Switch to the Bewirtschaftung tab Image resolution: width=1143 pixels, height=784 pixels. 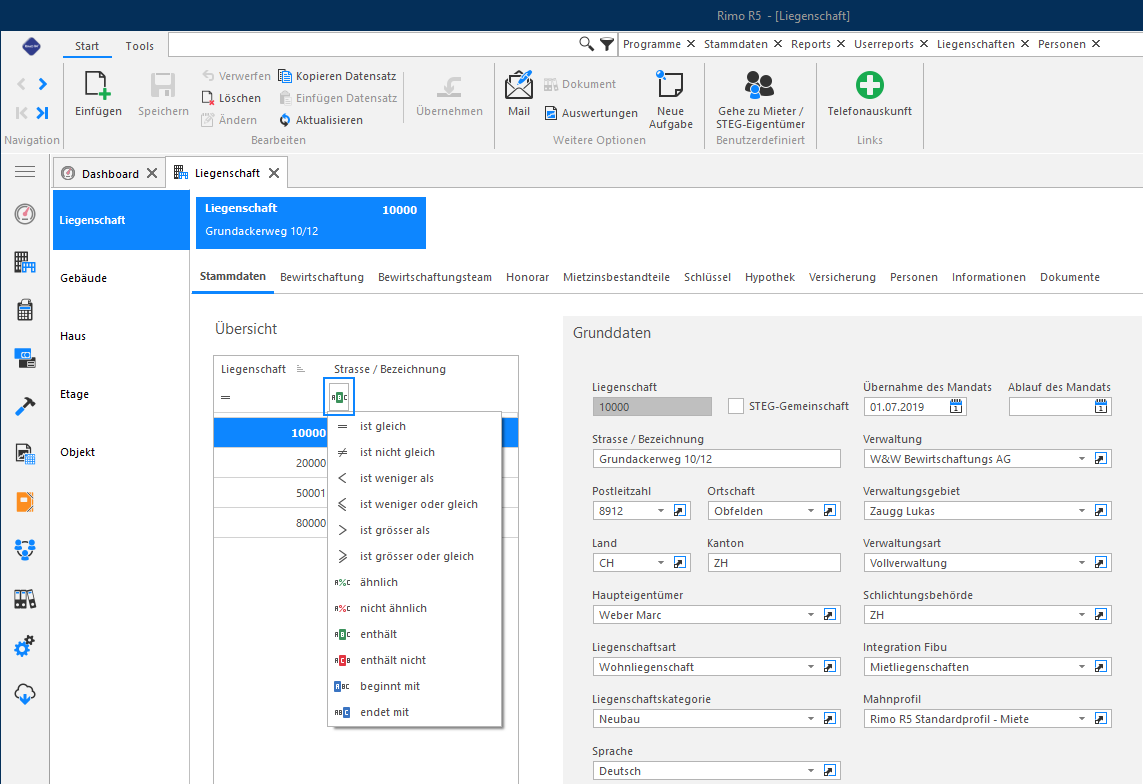(x=321, y=277)
